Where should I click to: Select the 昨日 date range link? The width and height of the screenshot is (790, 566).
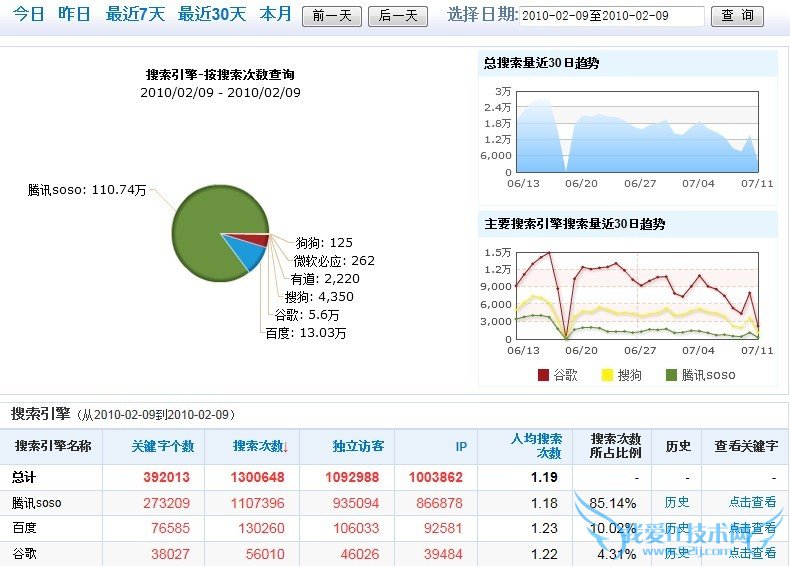coord(74,15)
